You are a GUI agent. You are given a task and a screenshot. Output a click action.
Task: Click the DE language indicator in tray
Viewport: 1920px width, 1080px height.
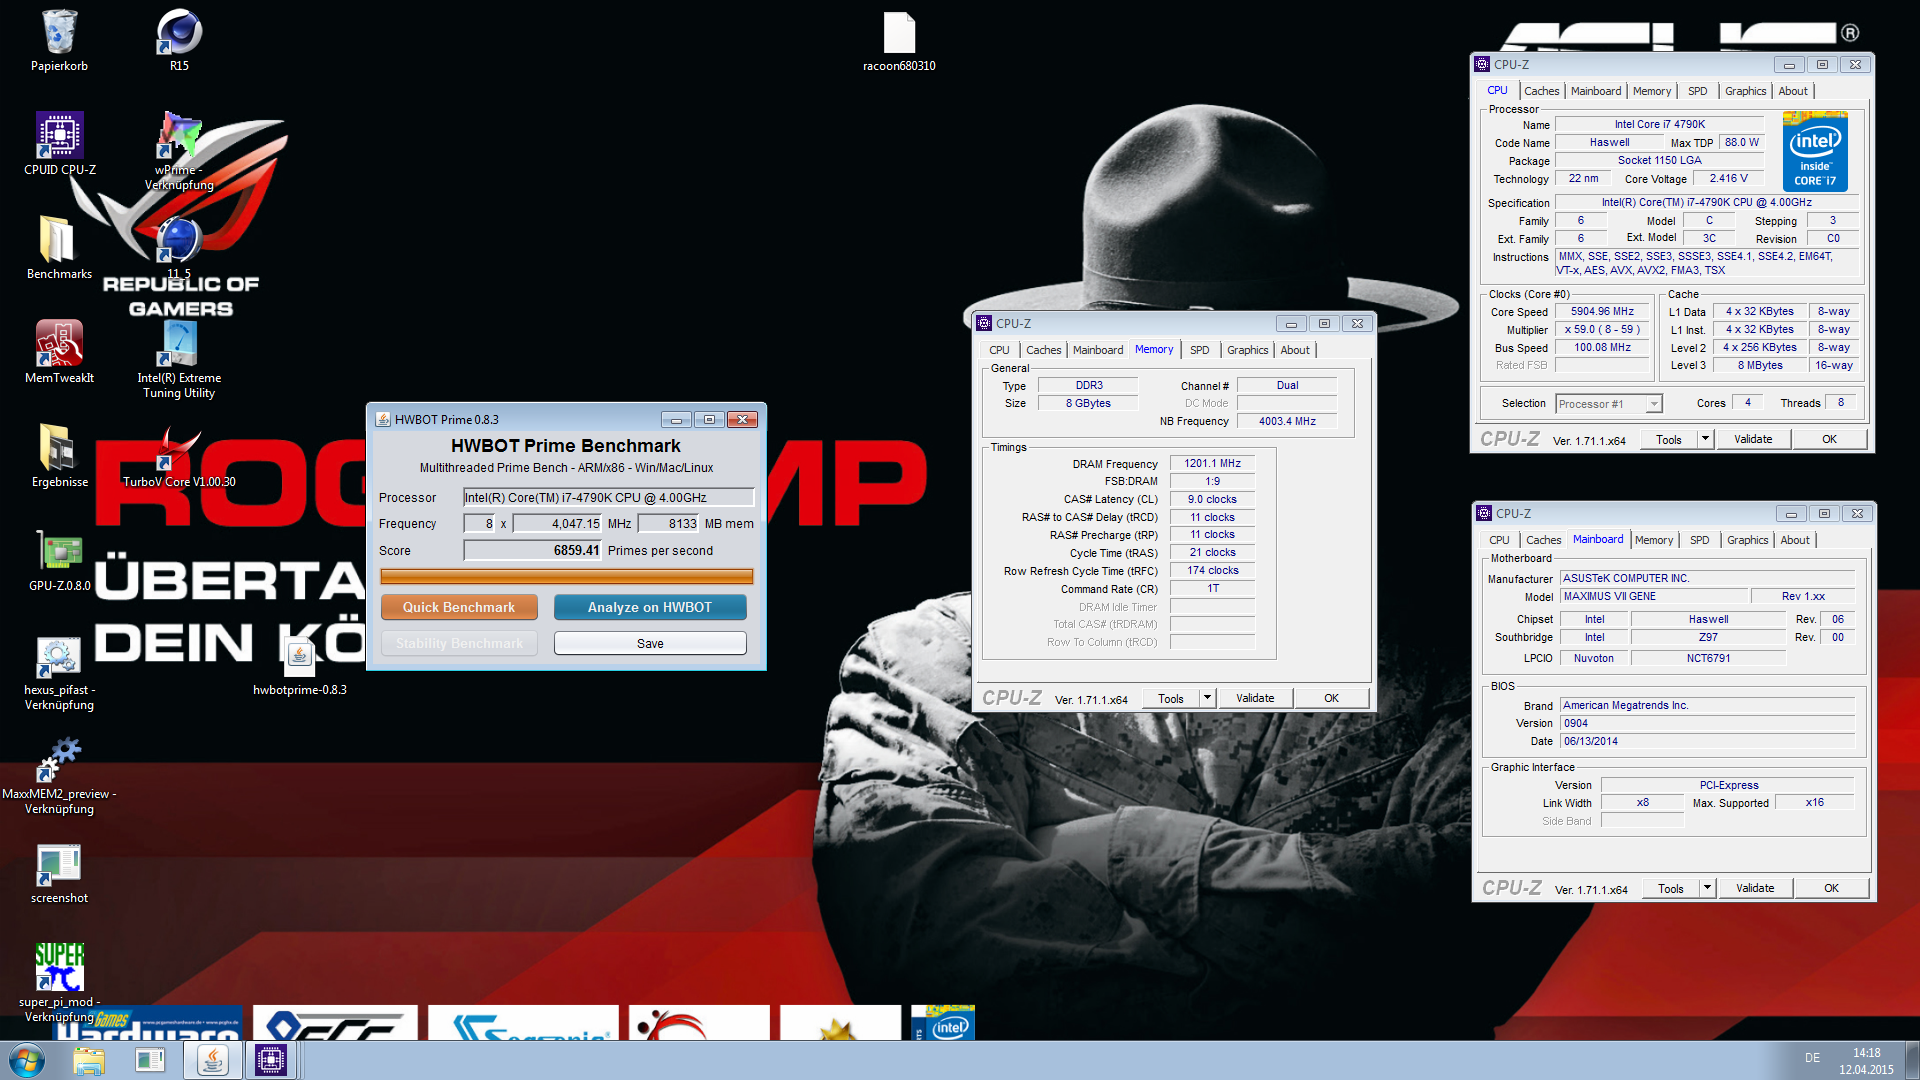[1812, 1058]
